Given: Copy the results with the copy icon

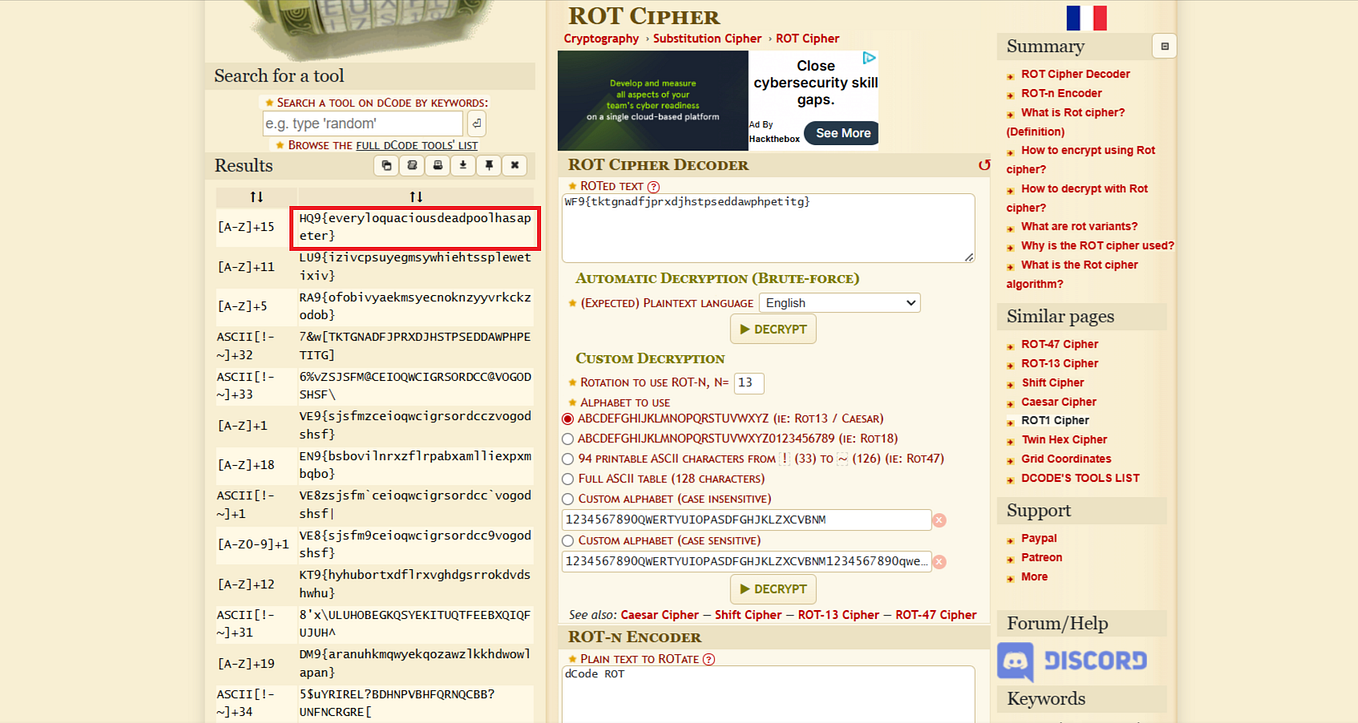Looking at the screenshot, I should (x=386, y=165).
